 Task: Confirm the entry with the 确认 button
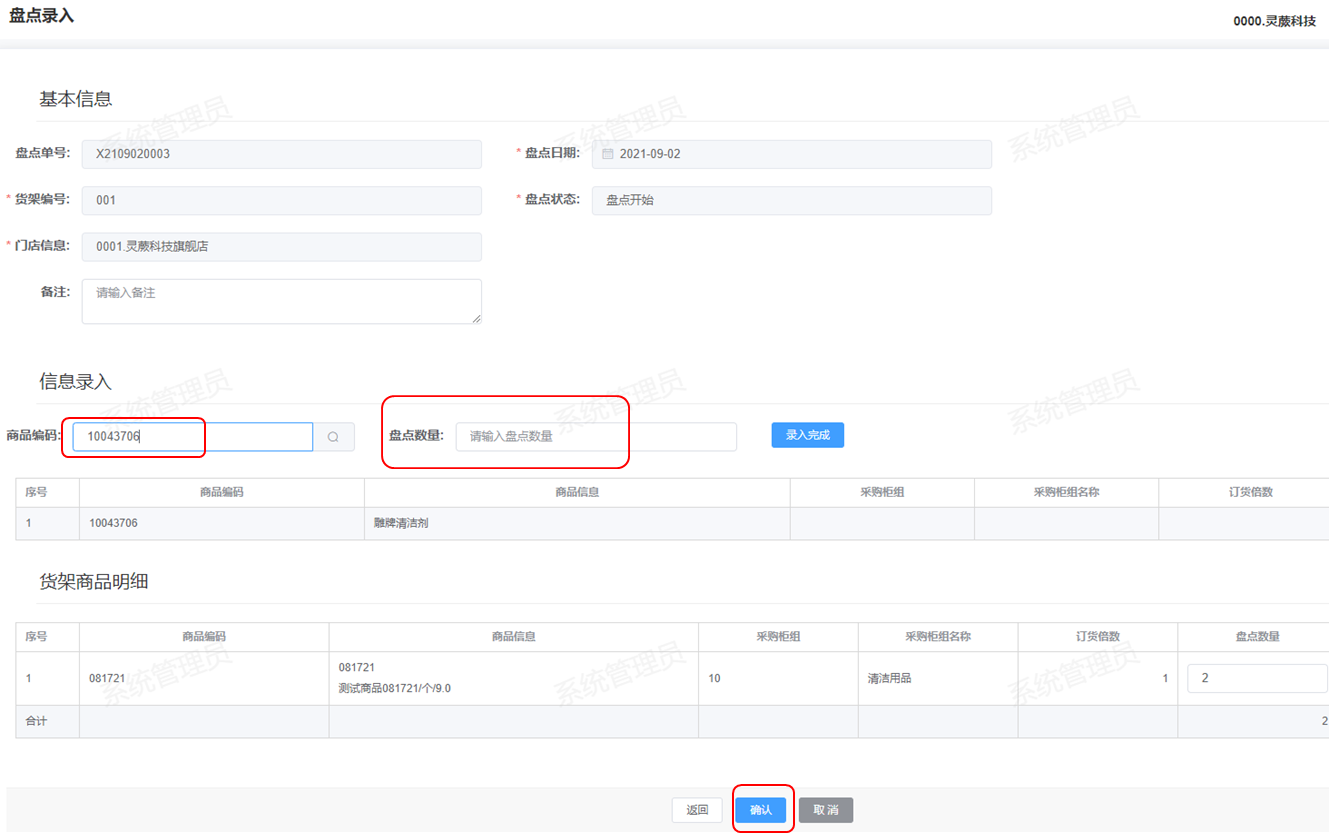(761, 810)
